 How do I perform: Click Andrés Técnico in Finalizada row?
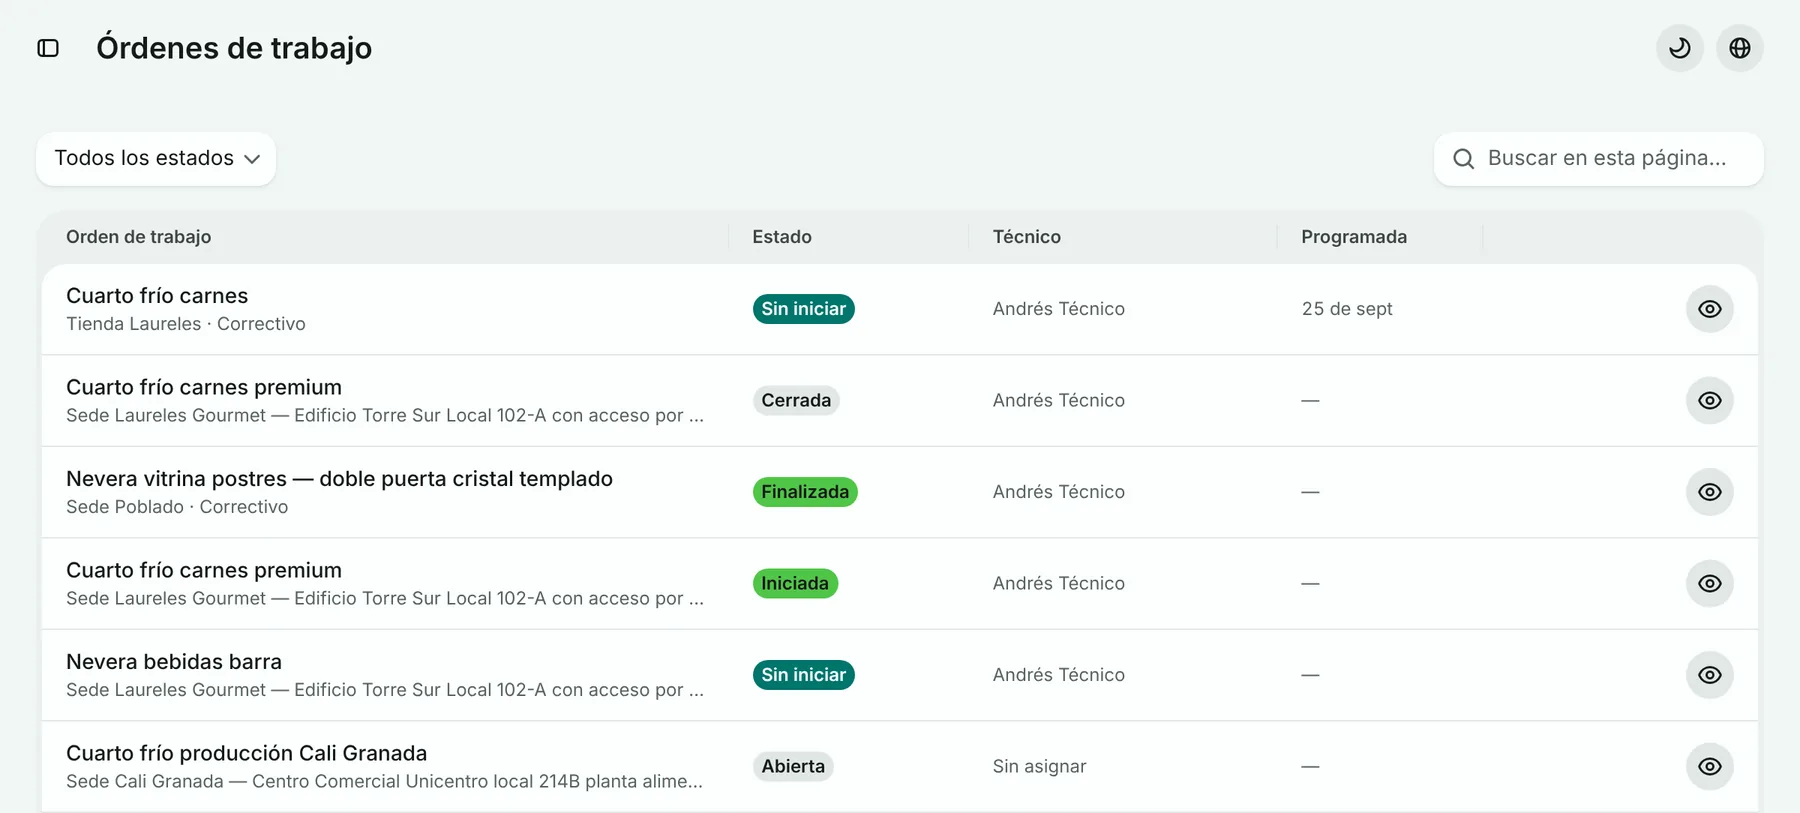tap(1058, 492)
